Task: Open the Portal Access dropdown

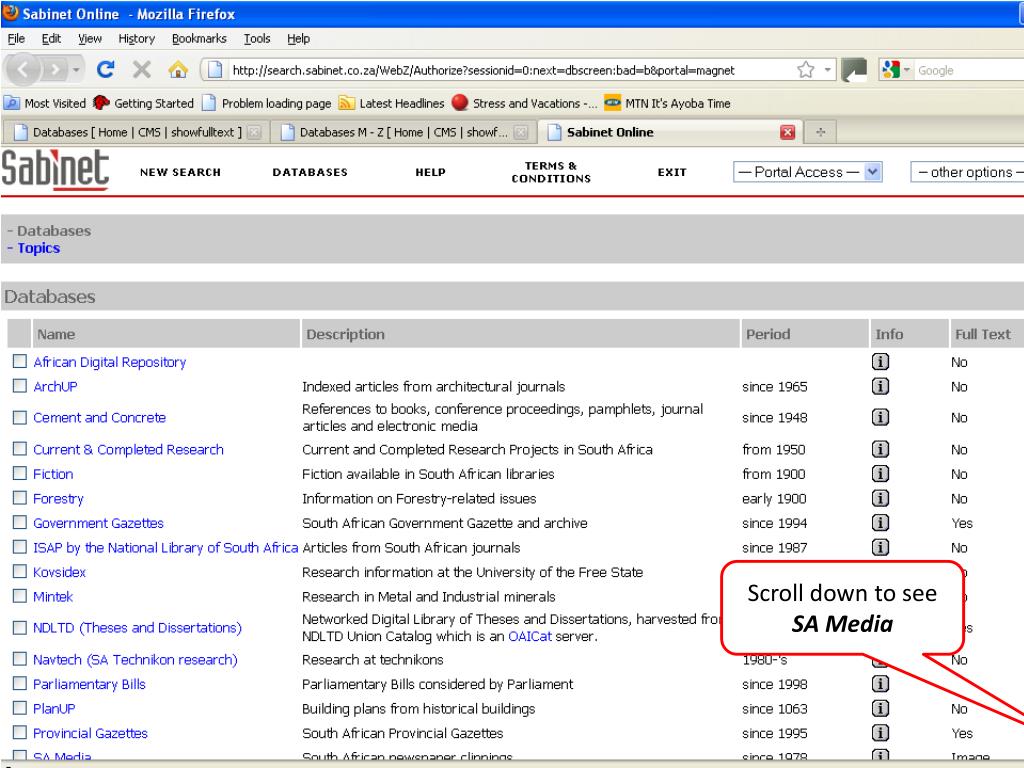Action: 808,172
